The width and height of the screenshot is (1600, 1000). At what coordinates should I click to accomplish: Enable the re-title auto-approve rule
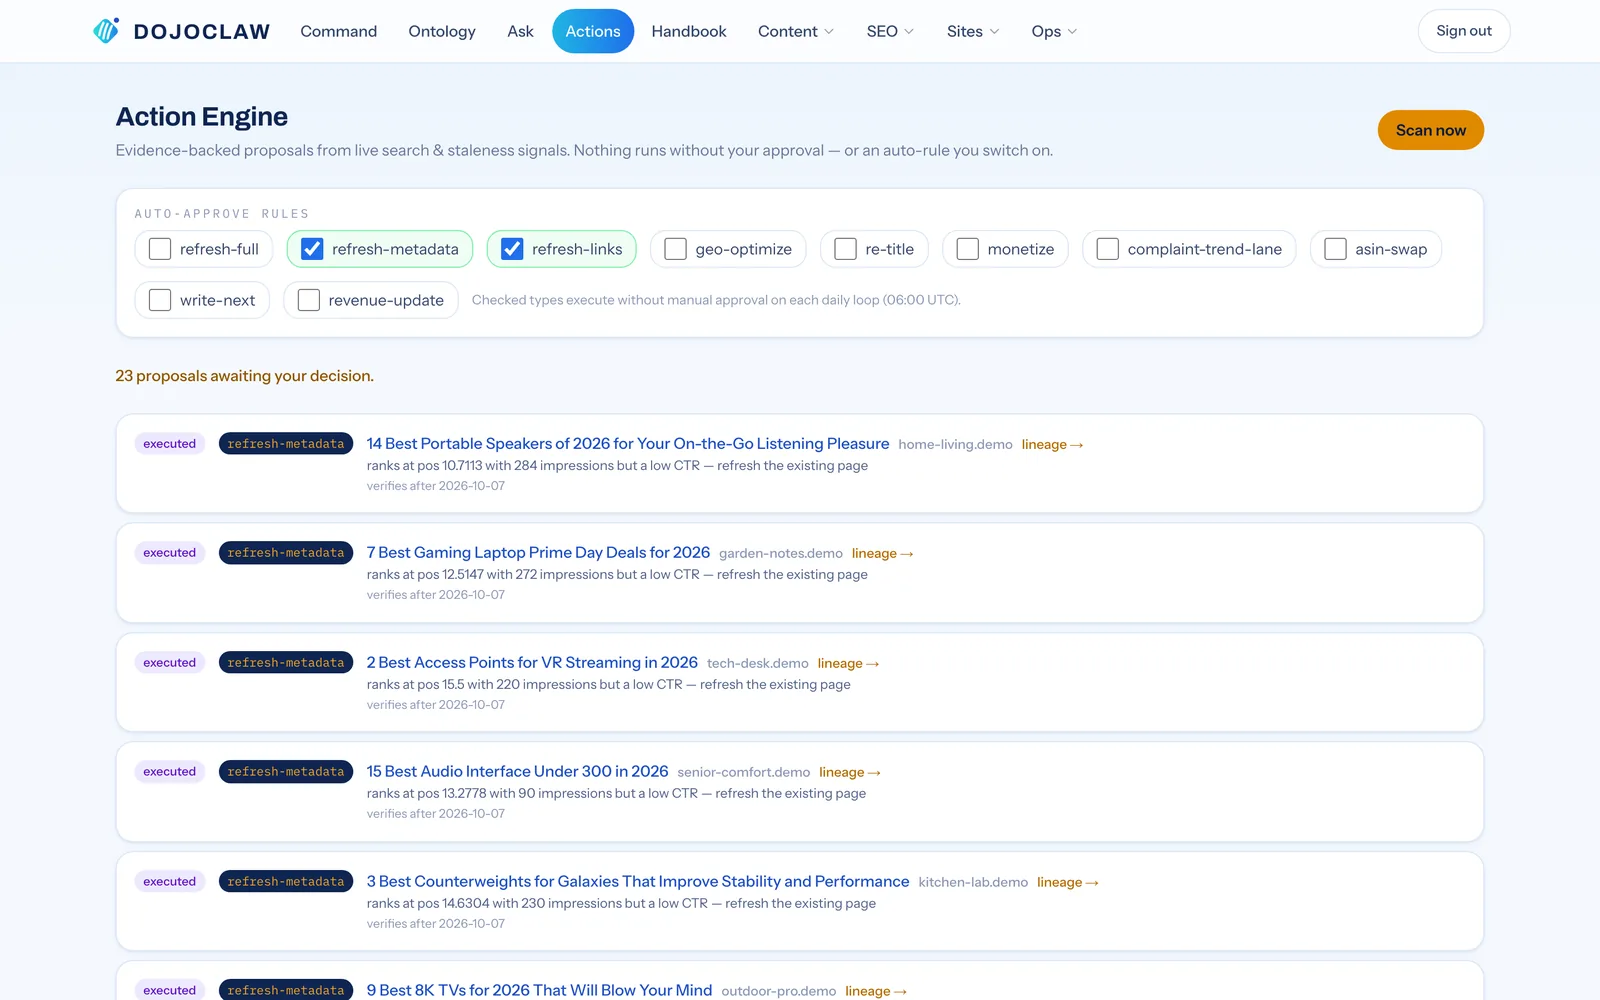coord(845,249)
